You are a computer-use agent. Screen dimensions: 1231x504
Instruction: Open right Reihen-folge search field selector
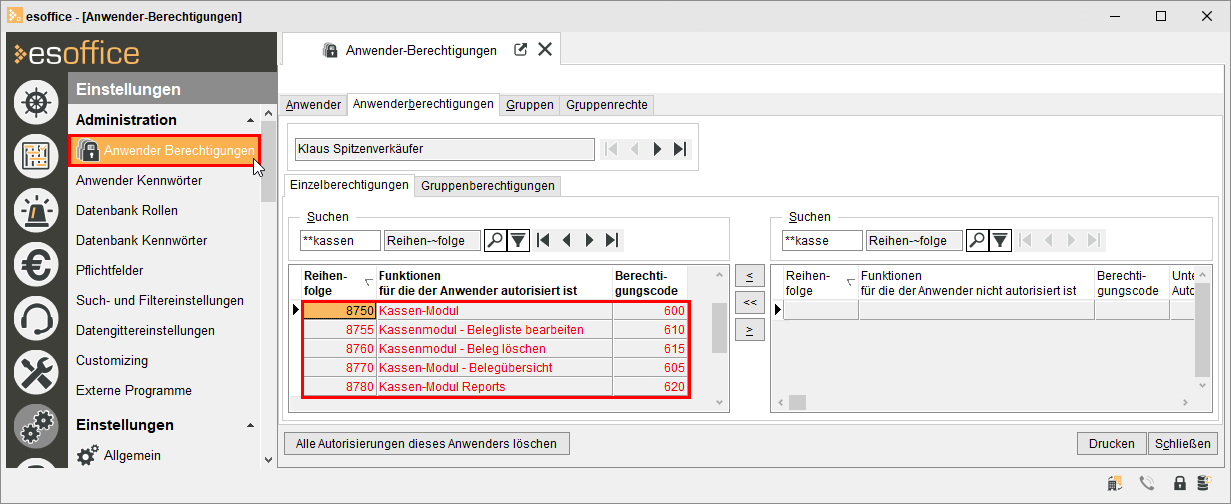point(914,240)
